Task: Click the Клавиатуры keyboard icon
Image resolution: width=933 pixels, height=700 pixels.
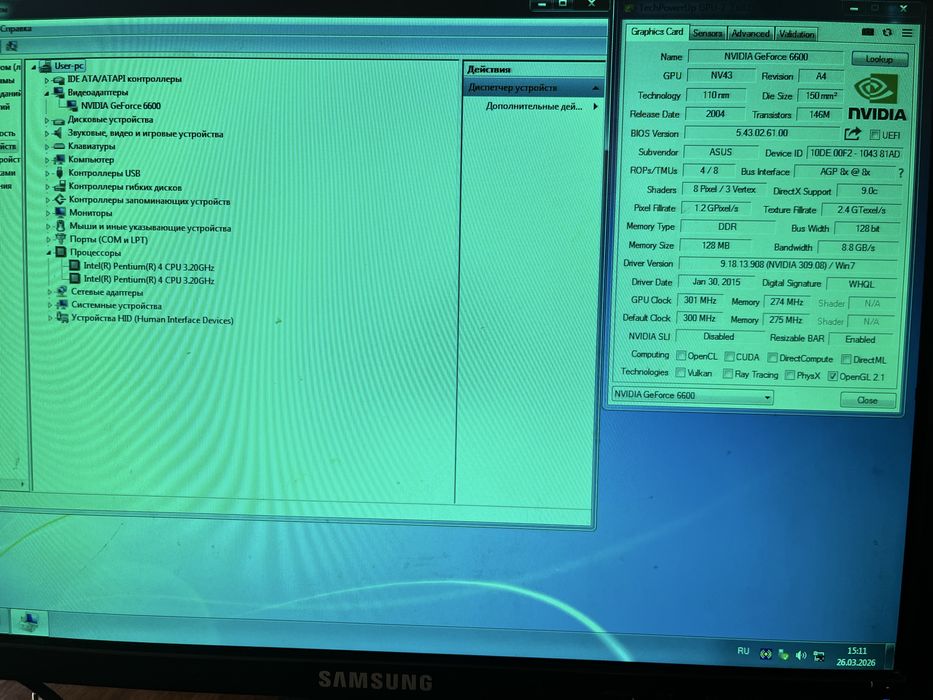Action: 59,146
